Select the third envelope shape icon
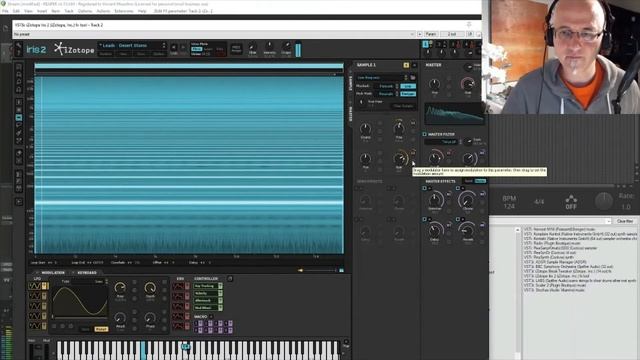This screenshot has width=640, height=360. (178, 306)
